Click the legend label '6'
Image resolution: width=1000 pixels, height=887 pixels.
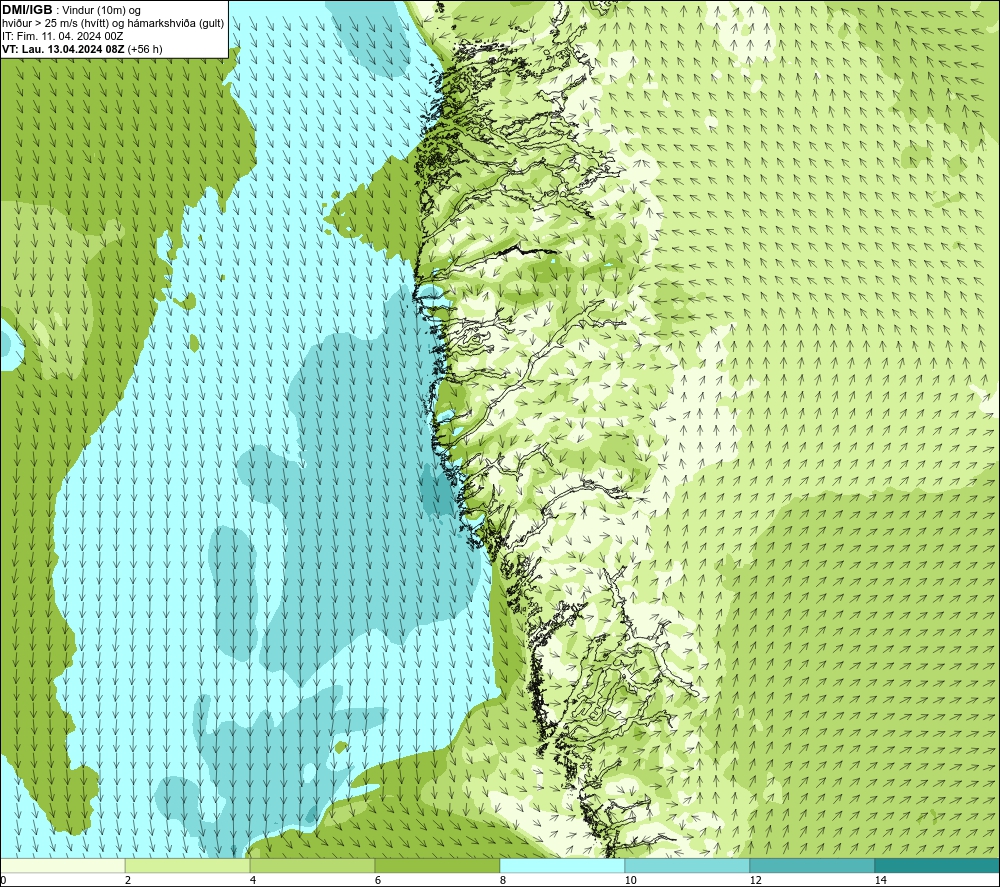[x=378, y=881]
